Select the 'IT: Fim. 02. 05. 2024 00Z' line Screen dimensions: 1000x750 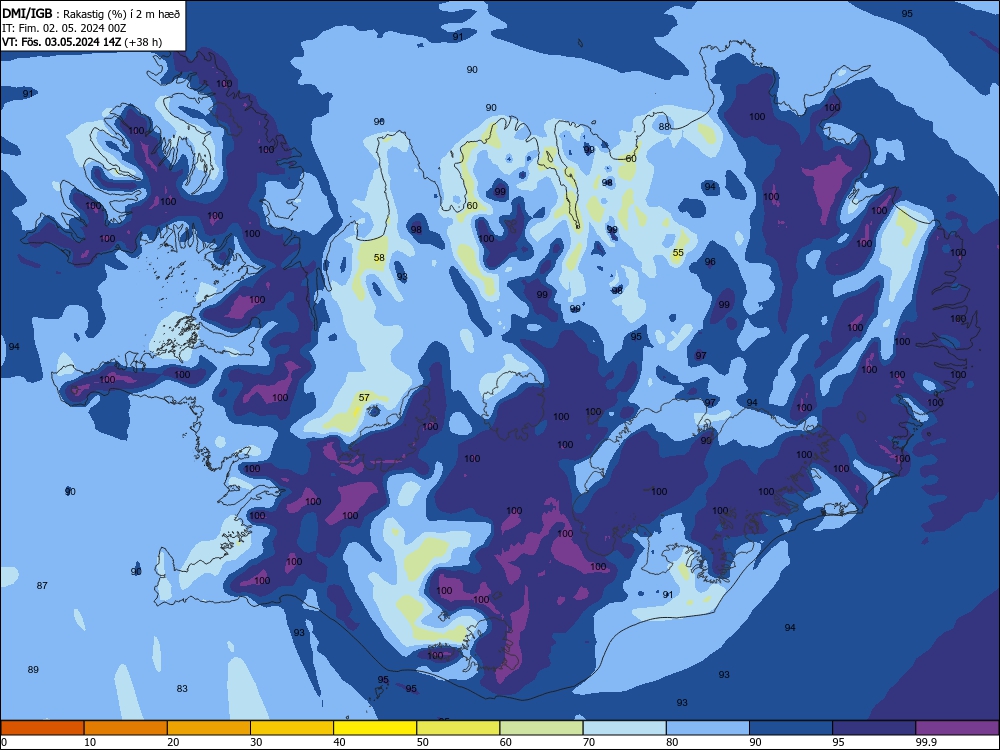tap(64, 28)
